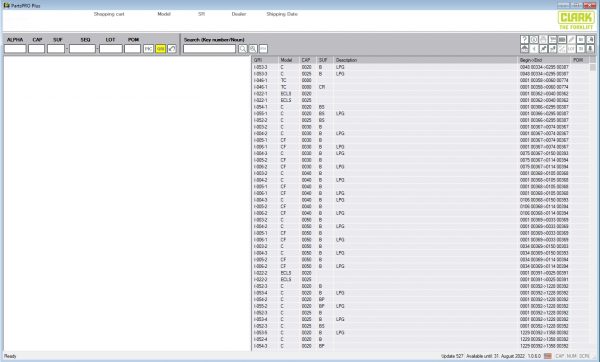
Task: Click the home icon in bottom toolbar row
Action: point(524,49)
